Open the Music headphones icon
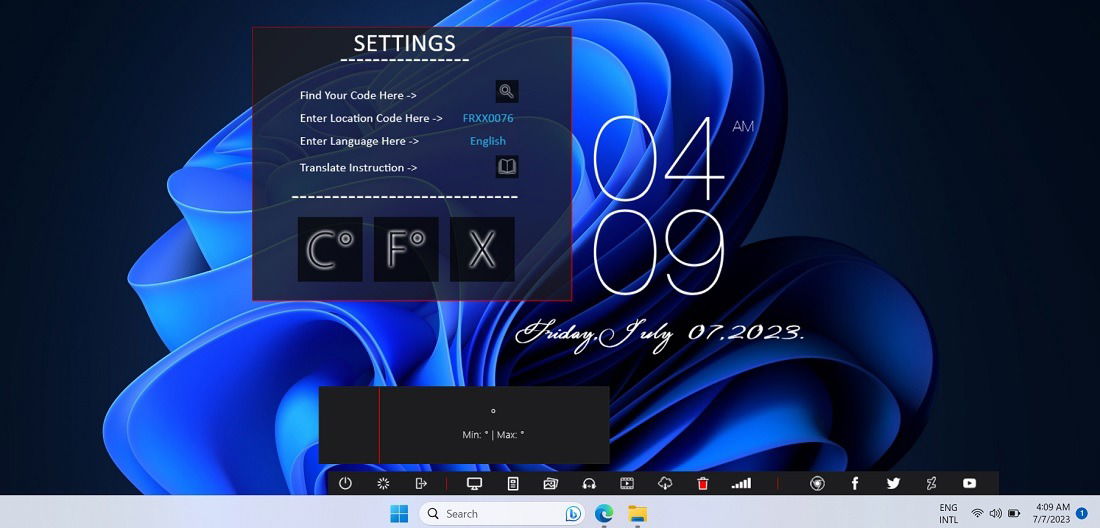The width and height of the screenshot is (1100, 528). point(589,483)
